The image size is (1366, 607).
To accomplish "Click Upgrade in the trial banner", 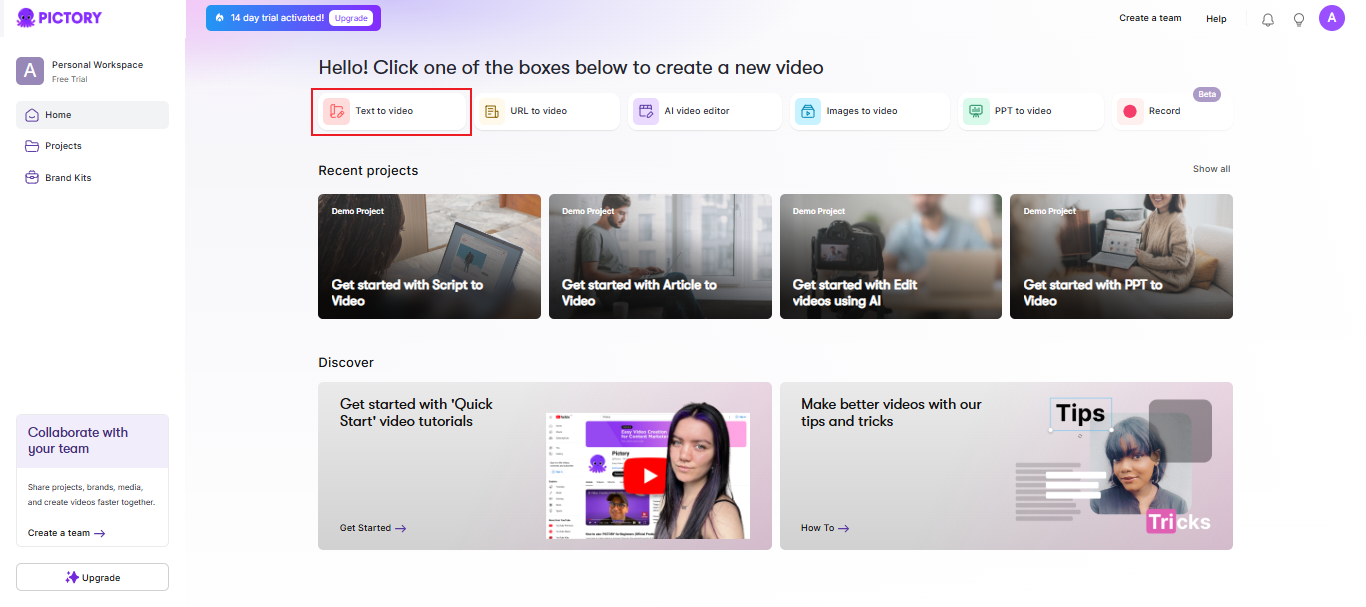I will coord(351,18).
